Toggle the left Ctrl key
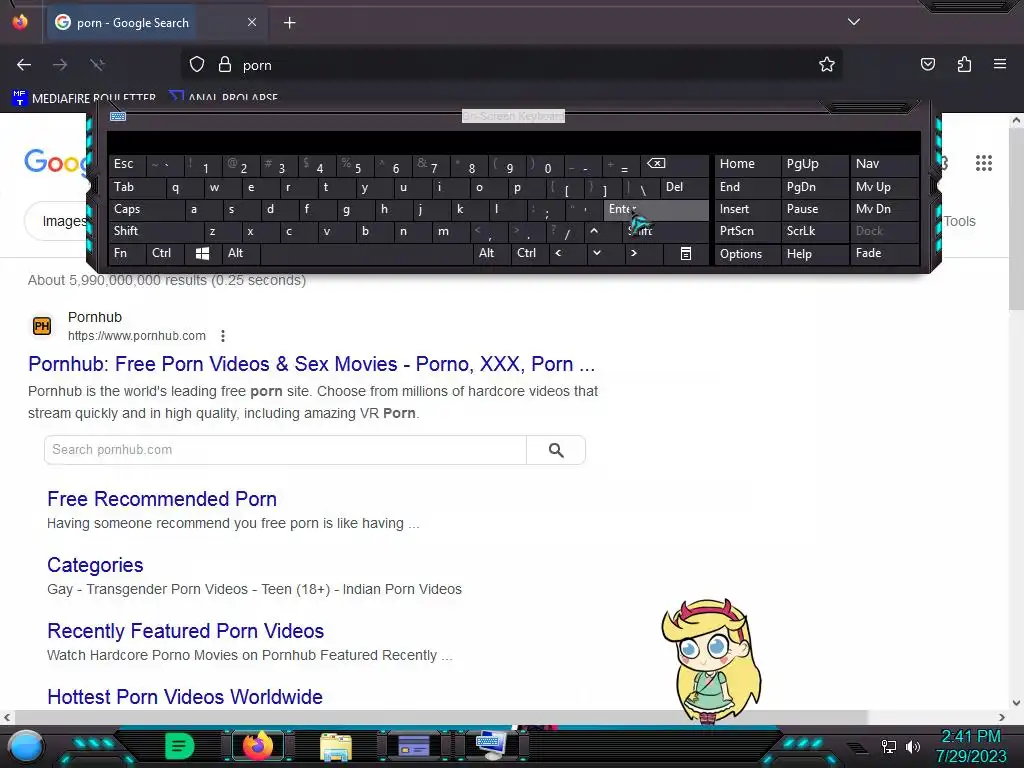The width and height of the screenshot is (1024, 768). (x=164, y=253)
